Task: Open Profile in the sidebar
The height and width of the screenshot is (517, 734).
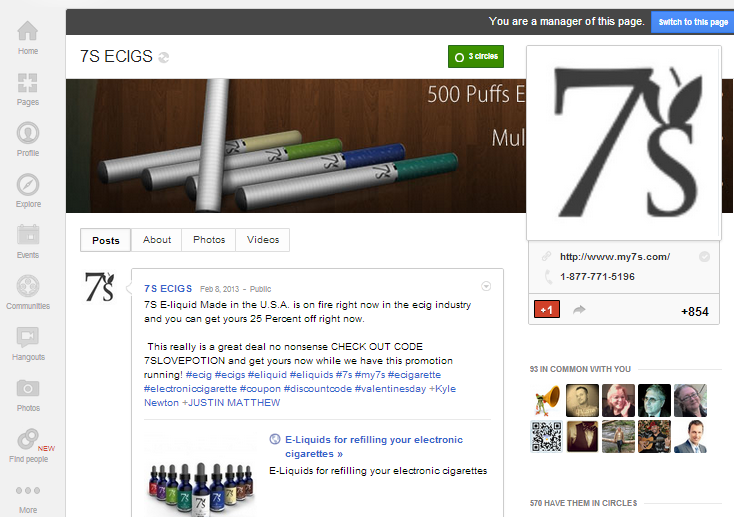Action: click(x=28, y=140)
